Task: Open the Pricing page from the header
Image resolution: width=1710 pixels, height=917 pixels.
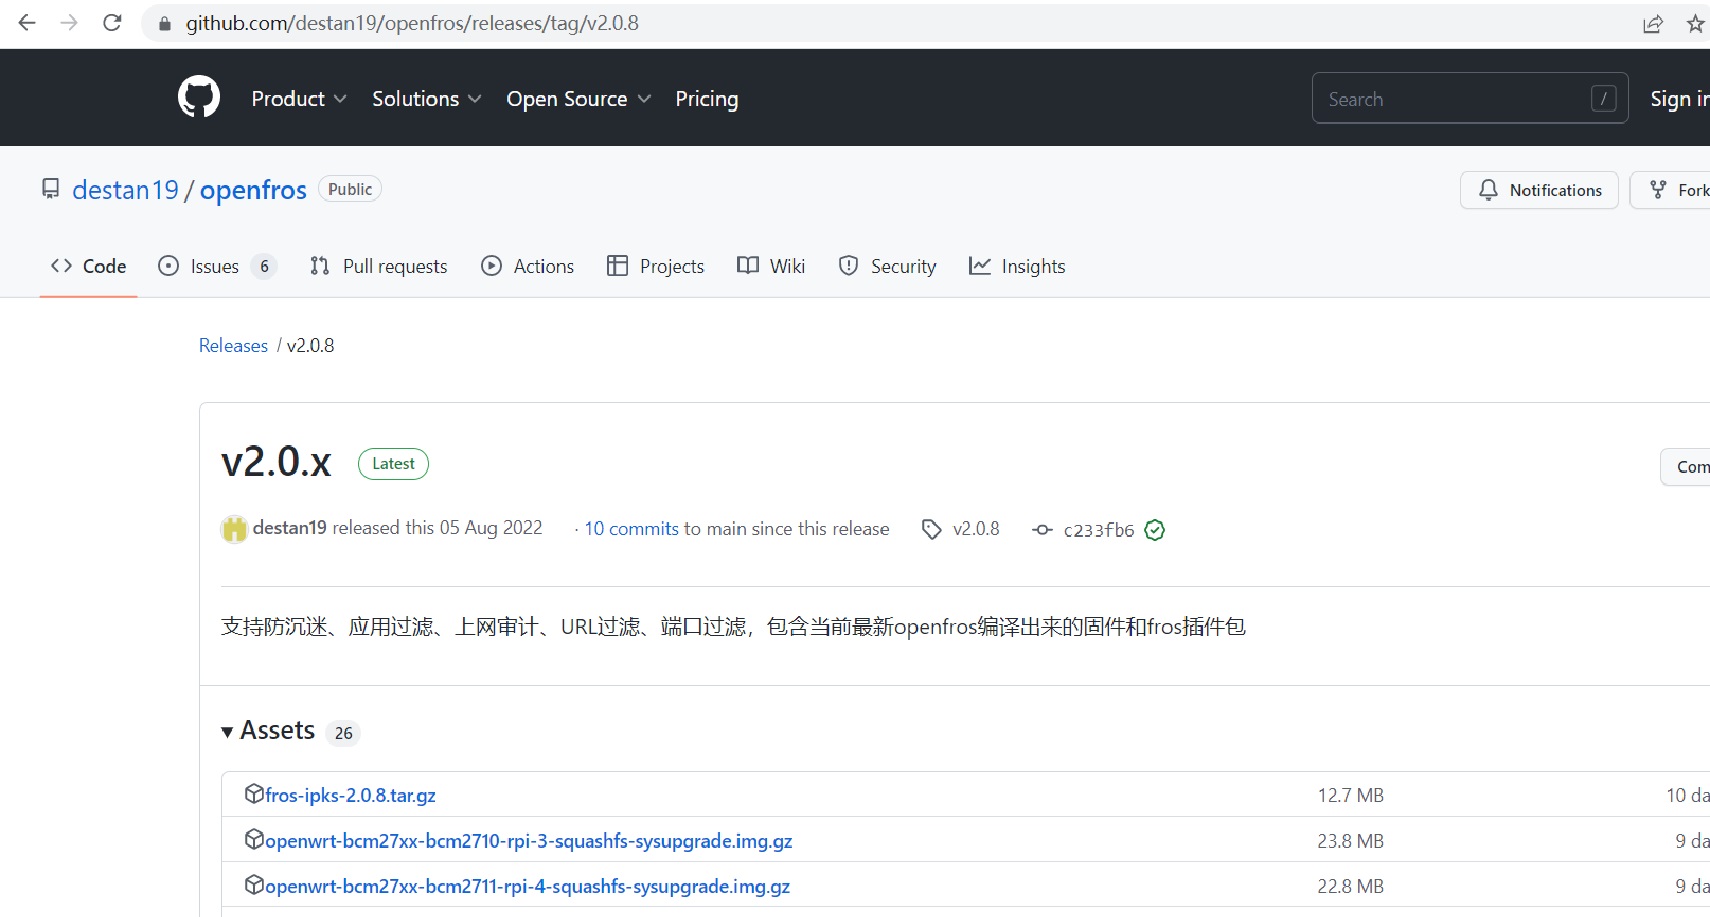Action: (707, 98)
